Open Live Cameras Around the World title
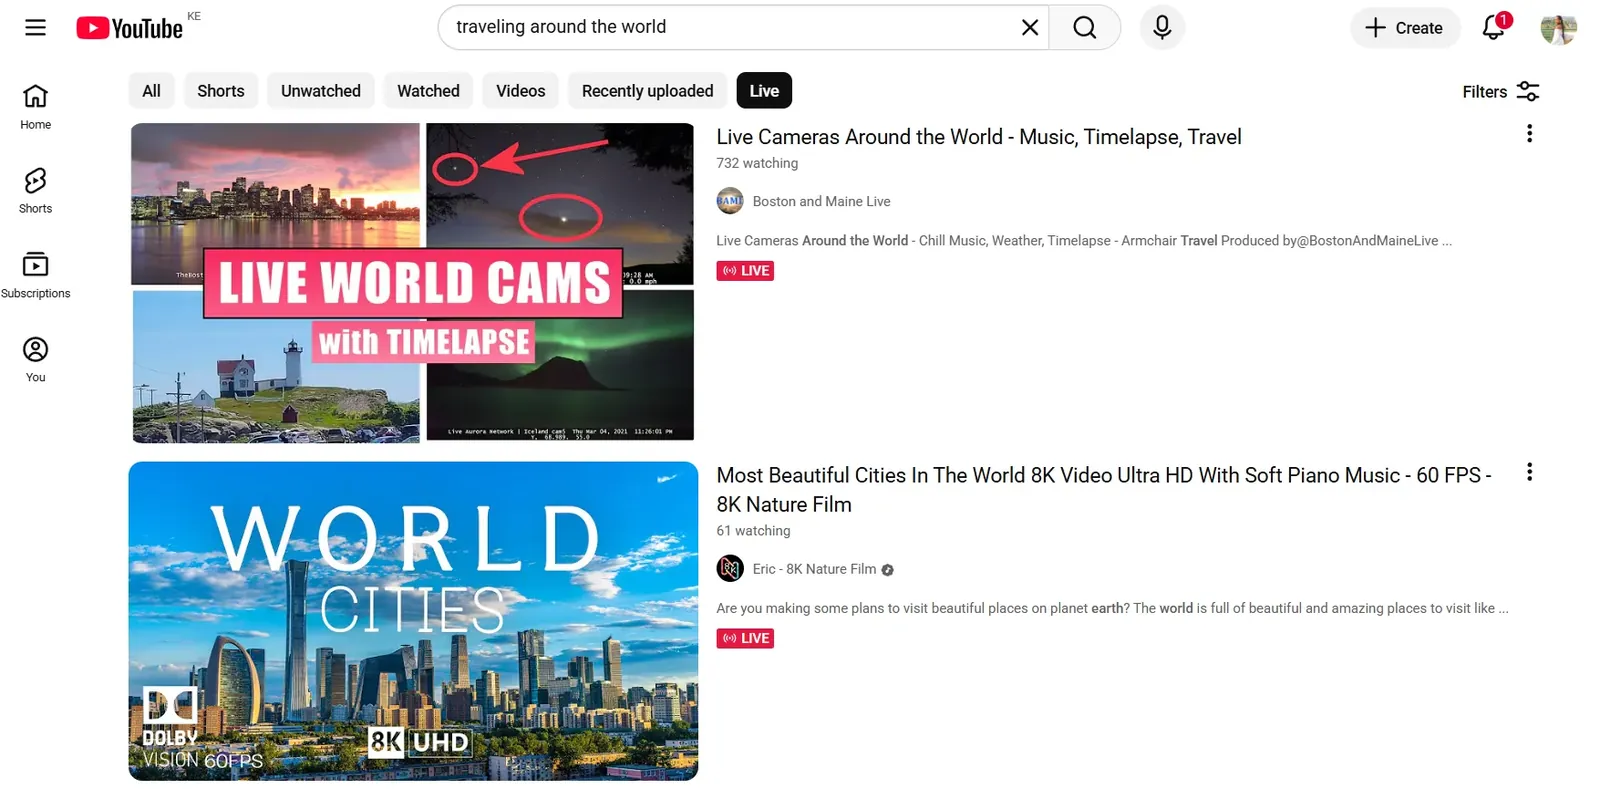The height and width of the screenshot is (789, 1600). 978,137
